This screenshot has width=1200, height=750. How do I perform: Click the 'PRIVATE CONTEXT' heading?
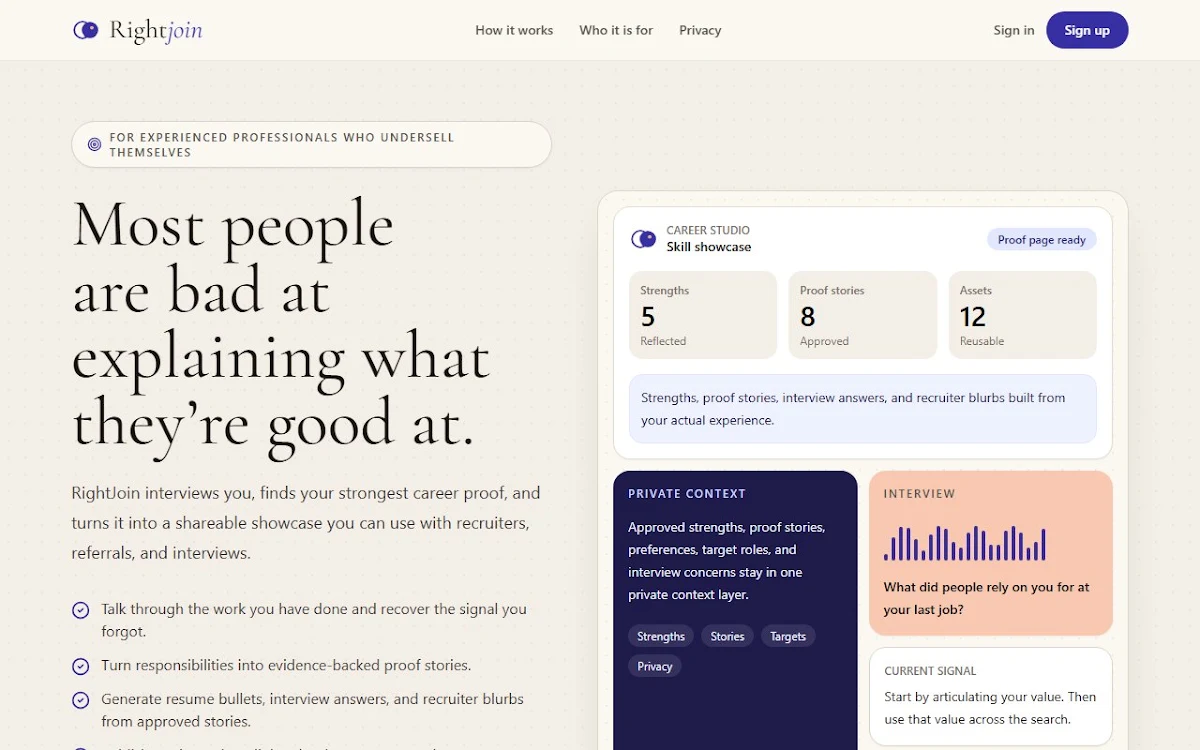(x=687, y=494)
